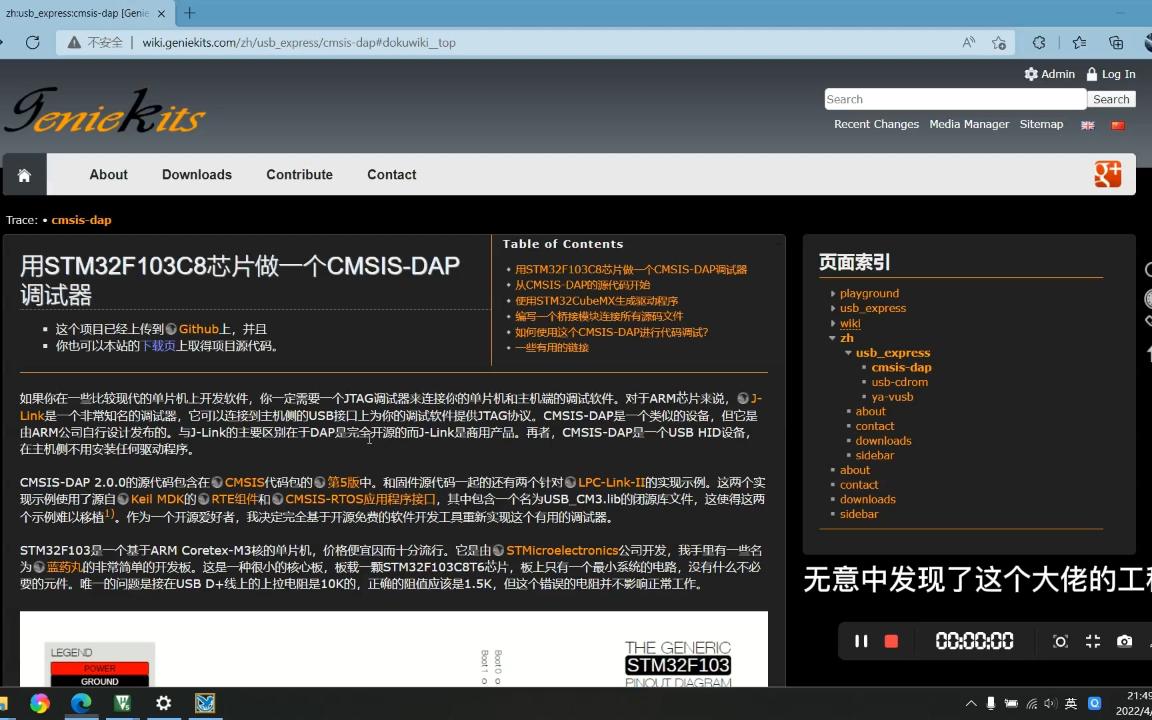This screenshot has width=1152, height=720.
Task: Open the Admin panel
Action: pyautogui.click(x=1049, y=73)
